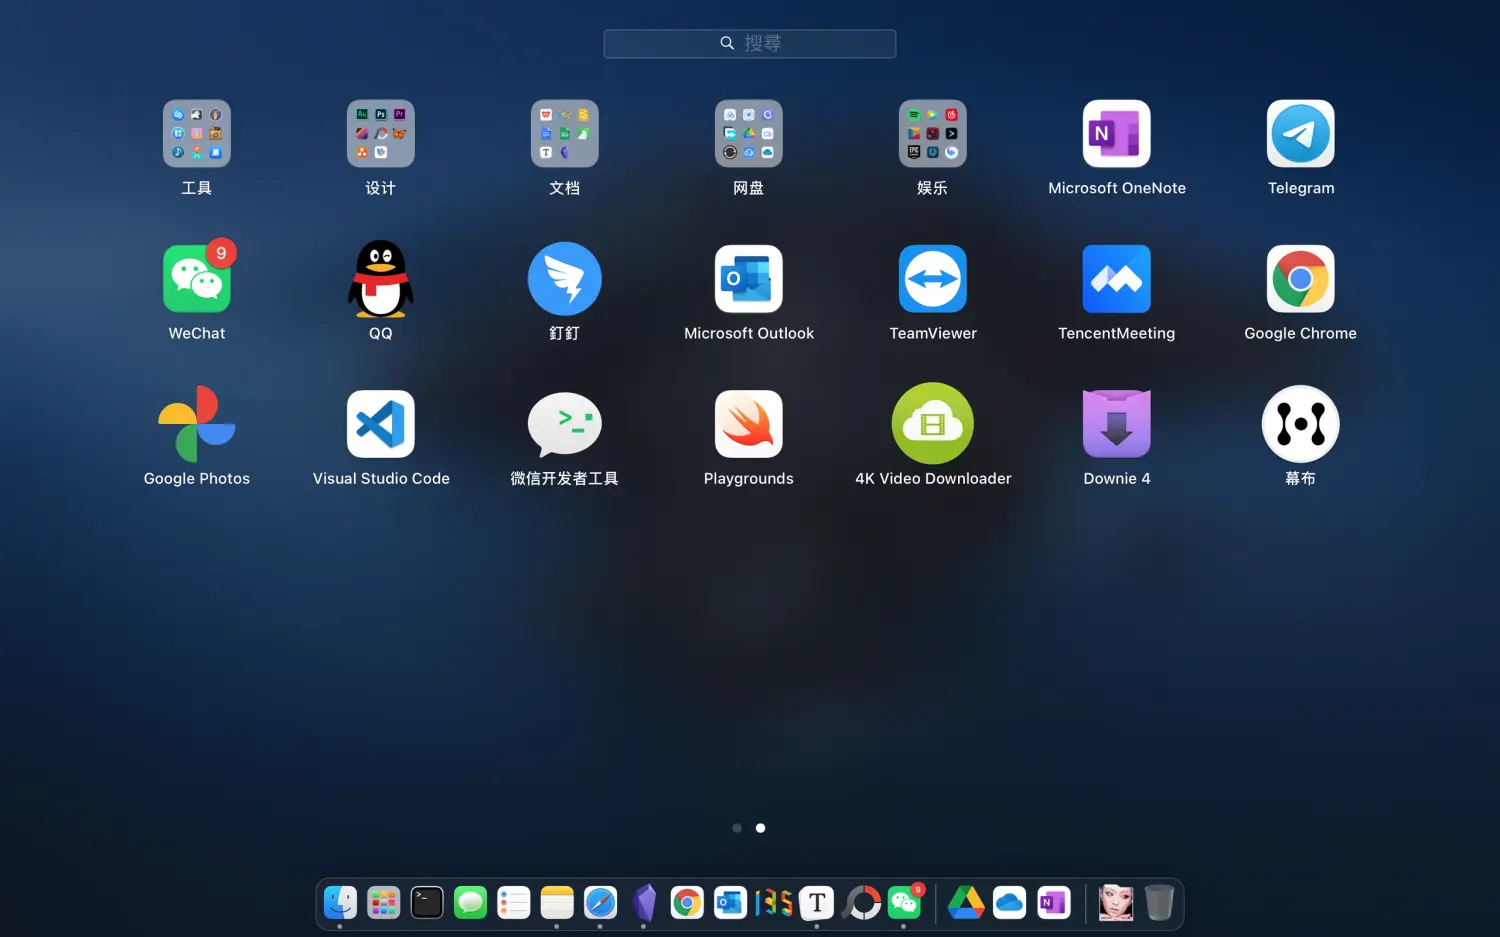Select the second Launchpad page dot
Screen dimensions: 1500x937
pos(761,828)
